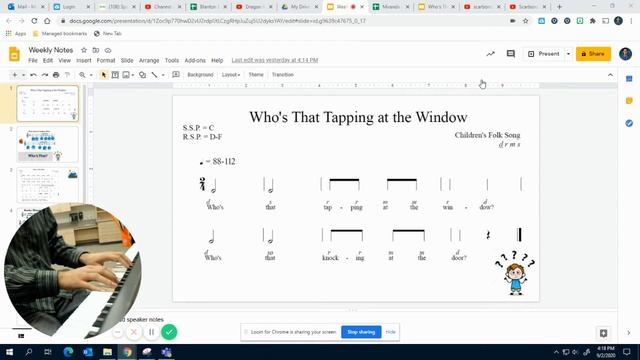
Task: Open the Keep side panel icon
Action: [629, 101]
